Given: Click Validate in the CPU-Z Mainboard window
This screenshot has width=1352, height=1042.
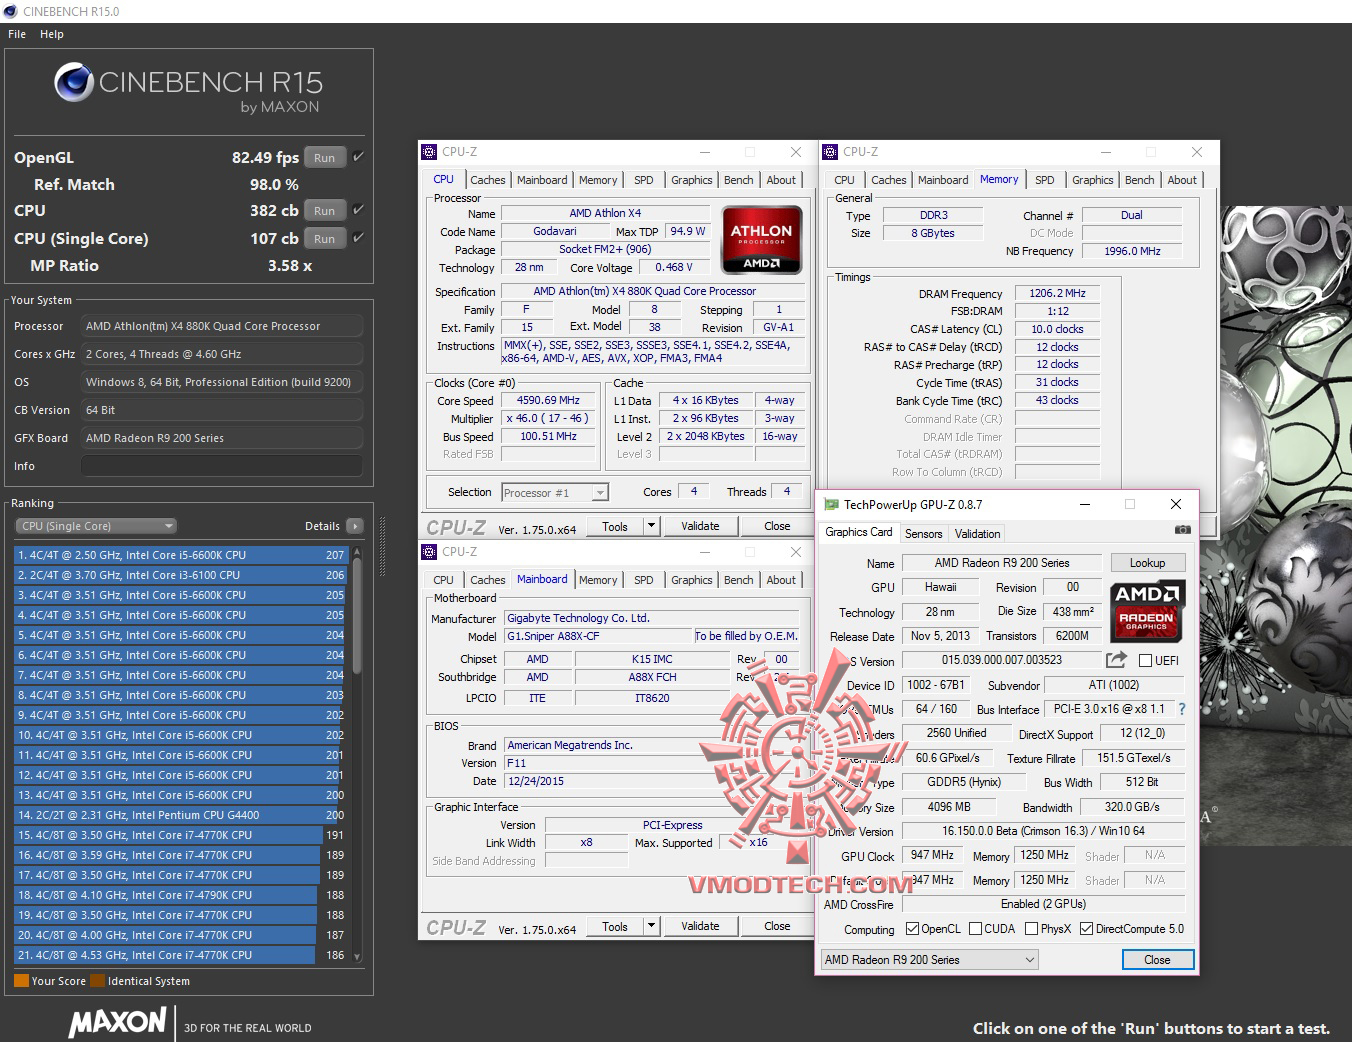Looking at the screenshot, I should 700,926.
